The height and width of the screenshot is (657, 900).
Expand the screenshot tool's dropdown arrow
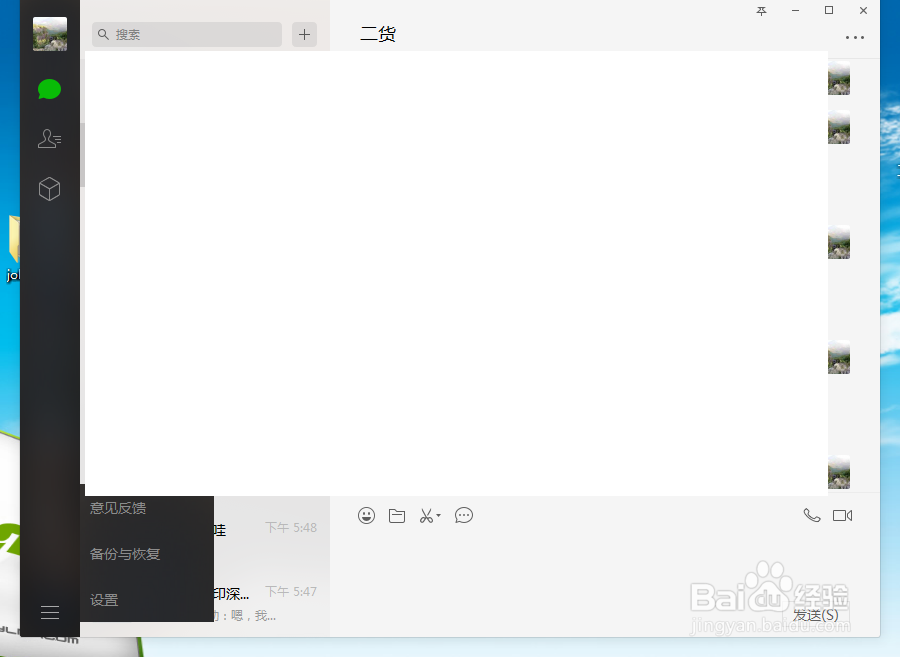(437, 515)
